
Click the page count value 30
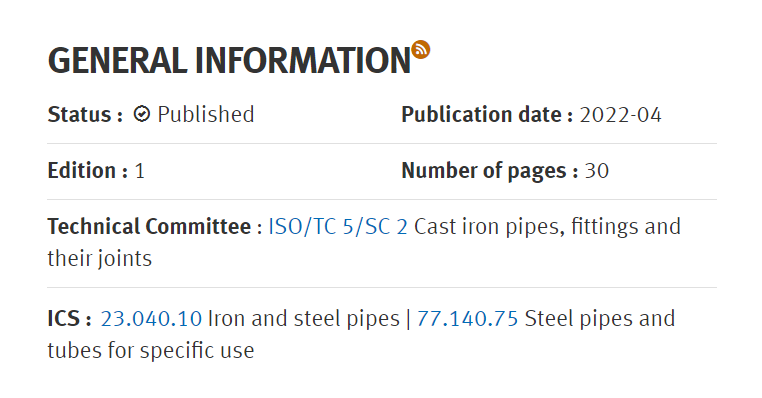(596, 171)
